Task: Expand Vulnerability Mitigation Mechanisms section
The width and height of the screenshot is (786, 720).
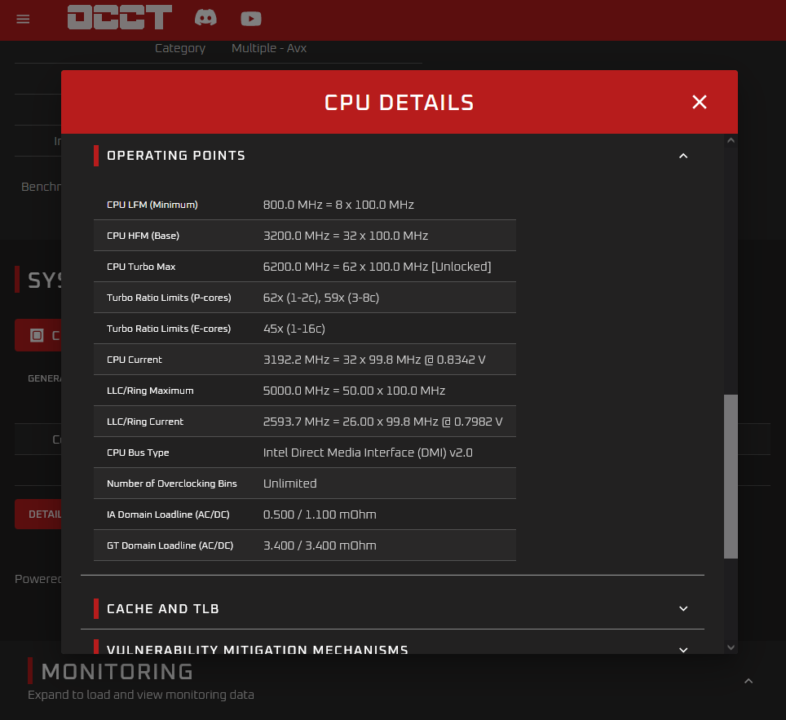Action: [683, 649]
